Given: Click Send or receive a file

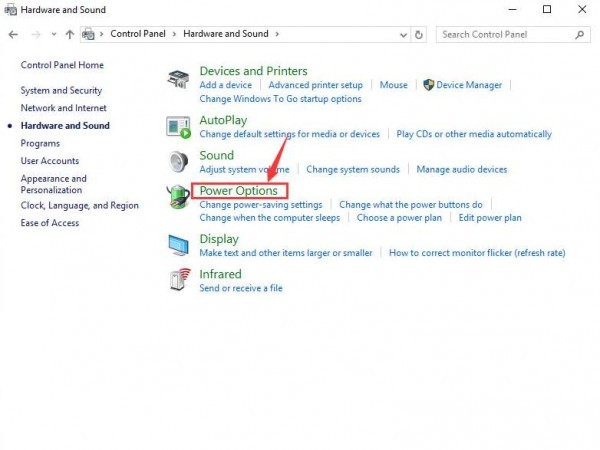Looking at the screenshot, I should coord(241,288).
